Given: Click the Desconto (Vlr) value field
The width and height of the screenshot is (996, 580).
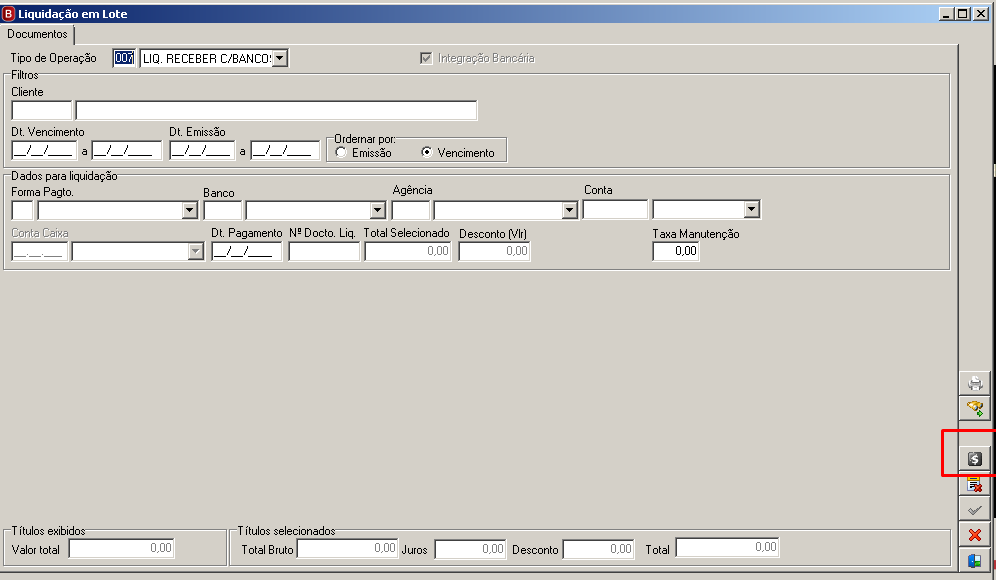Looking at the screenshot, I should pyautogui.click(x=494, y=252).
